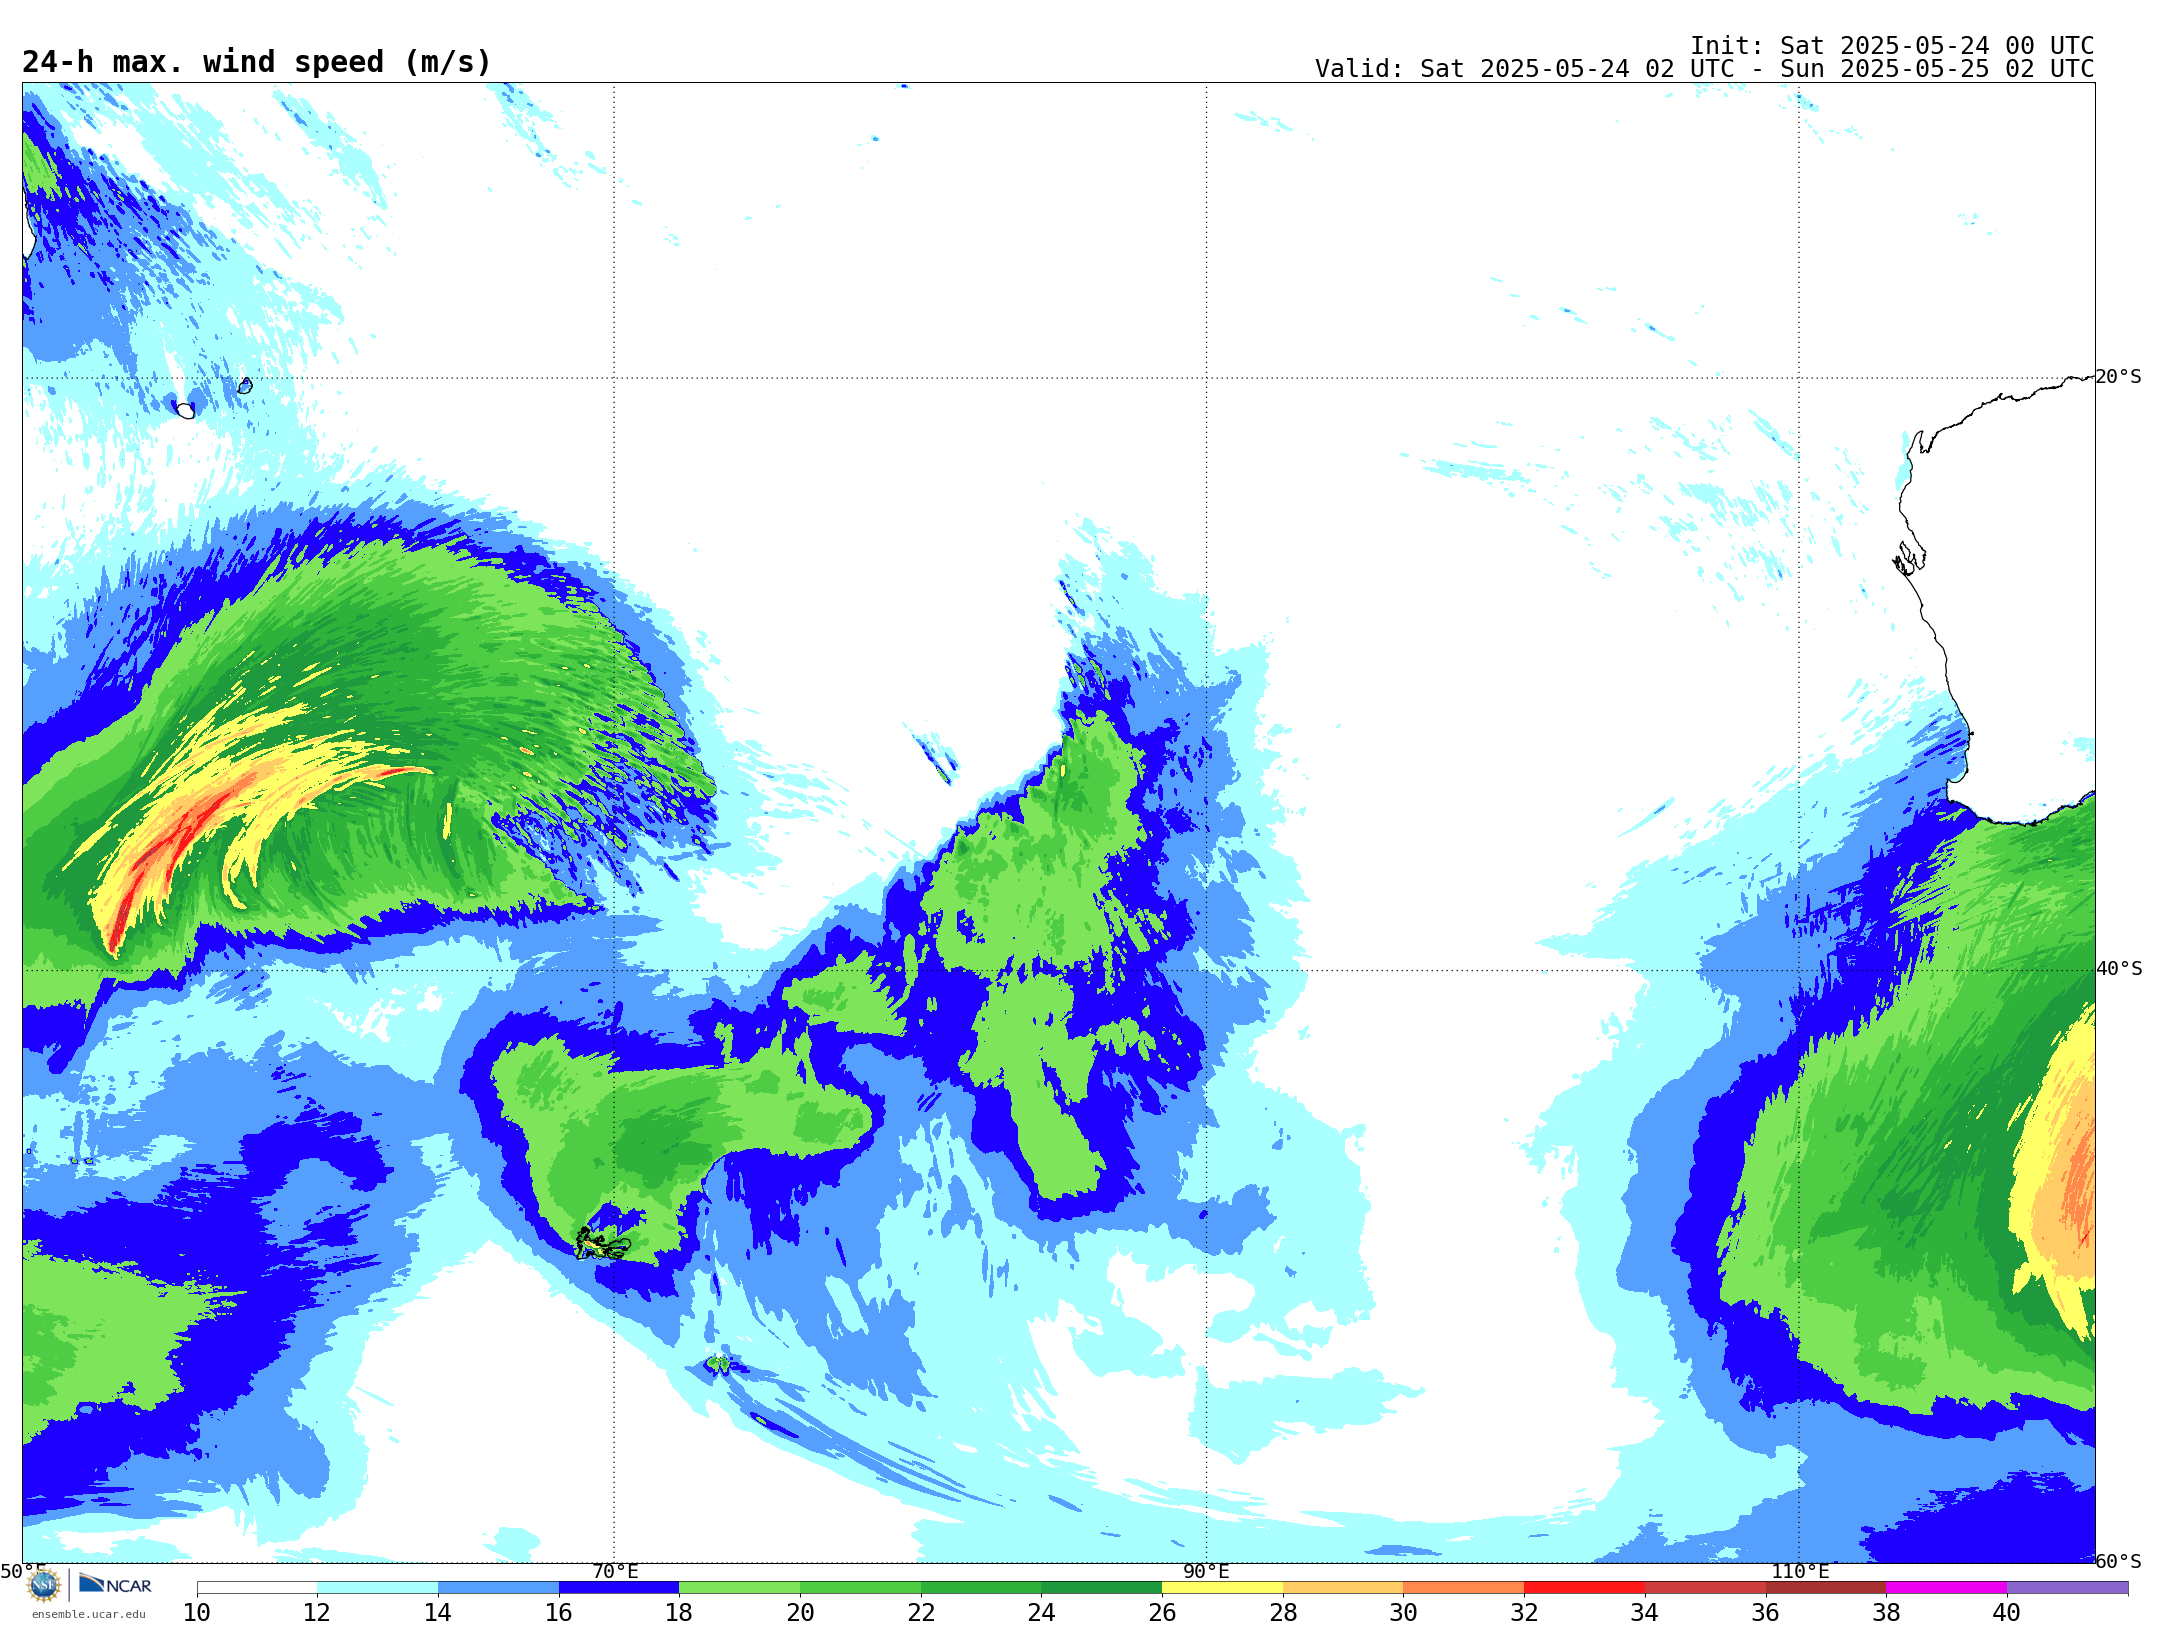
Task: Click the 70°E longitude label
Action: pos(615,1571)
